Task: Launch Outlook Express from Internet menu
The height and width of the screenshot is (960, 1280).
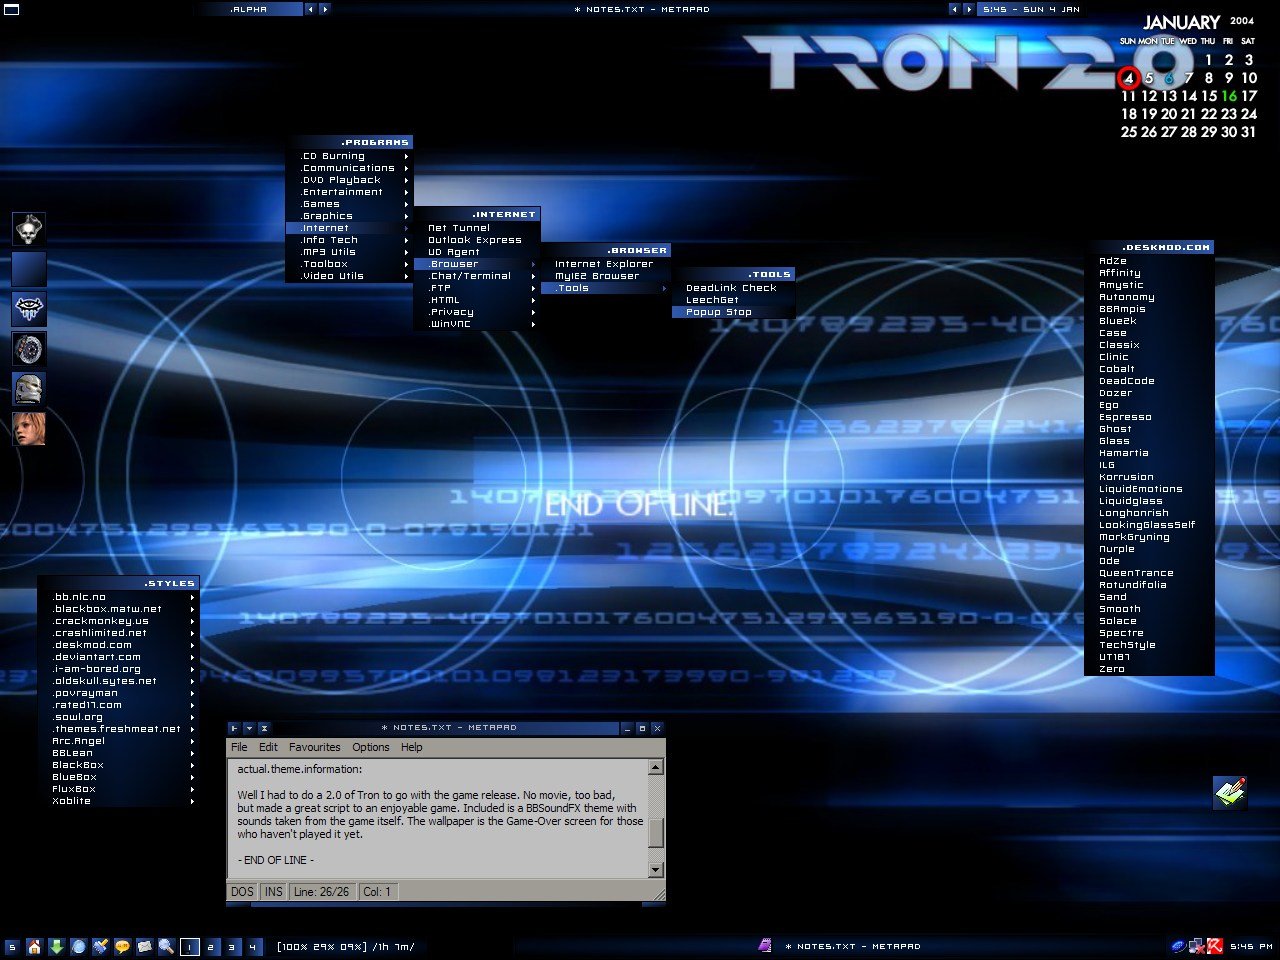Action: pyautogui.click(x=476, y=240)
